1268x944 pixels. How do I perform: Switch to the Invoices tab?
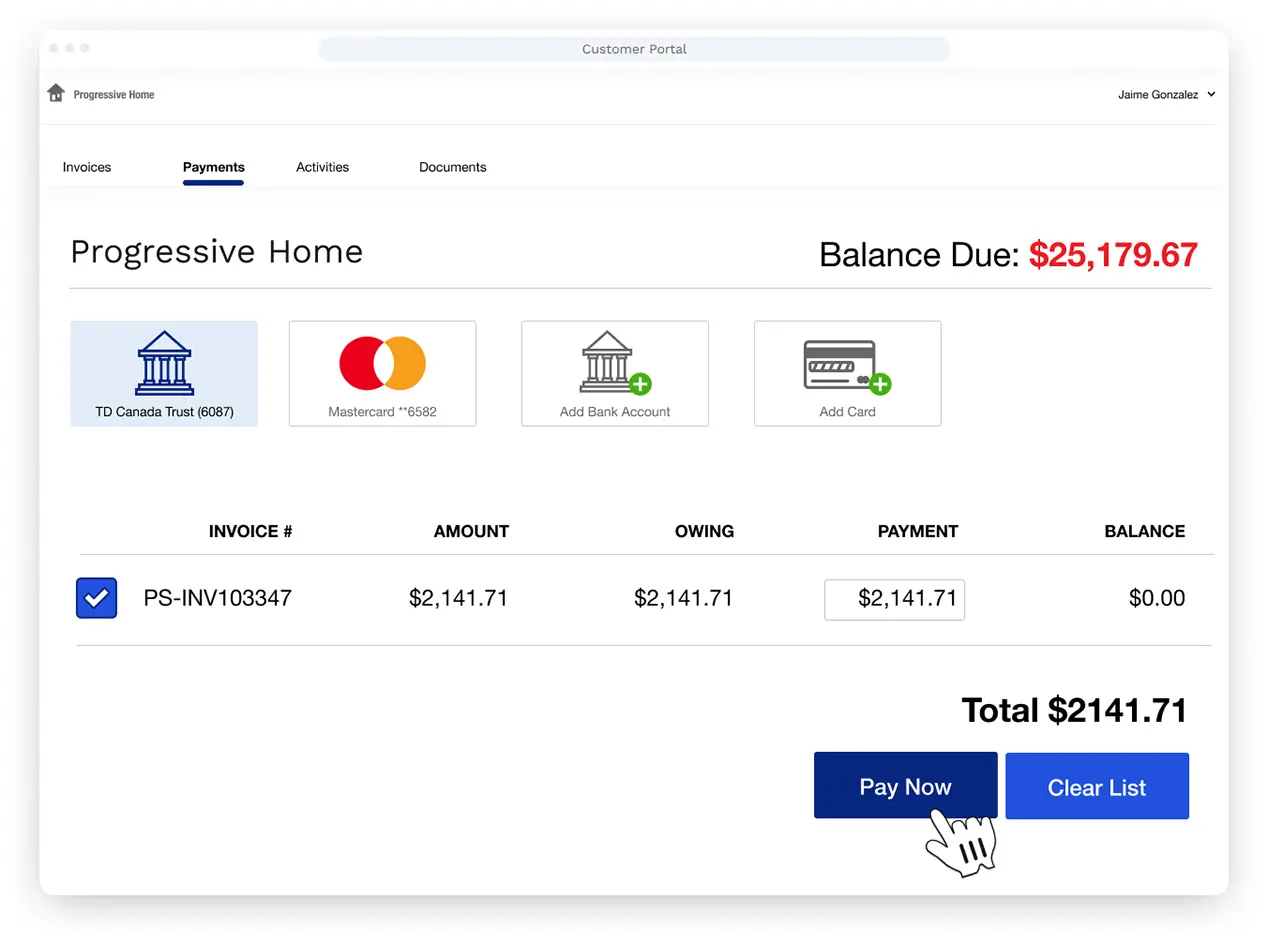(x=86, y=167)
